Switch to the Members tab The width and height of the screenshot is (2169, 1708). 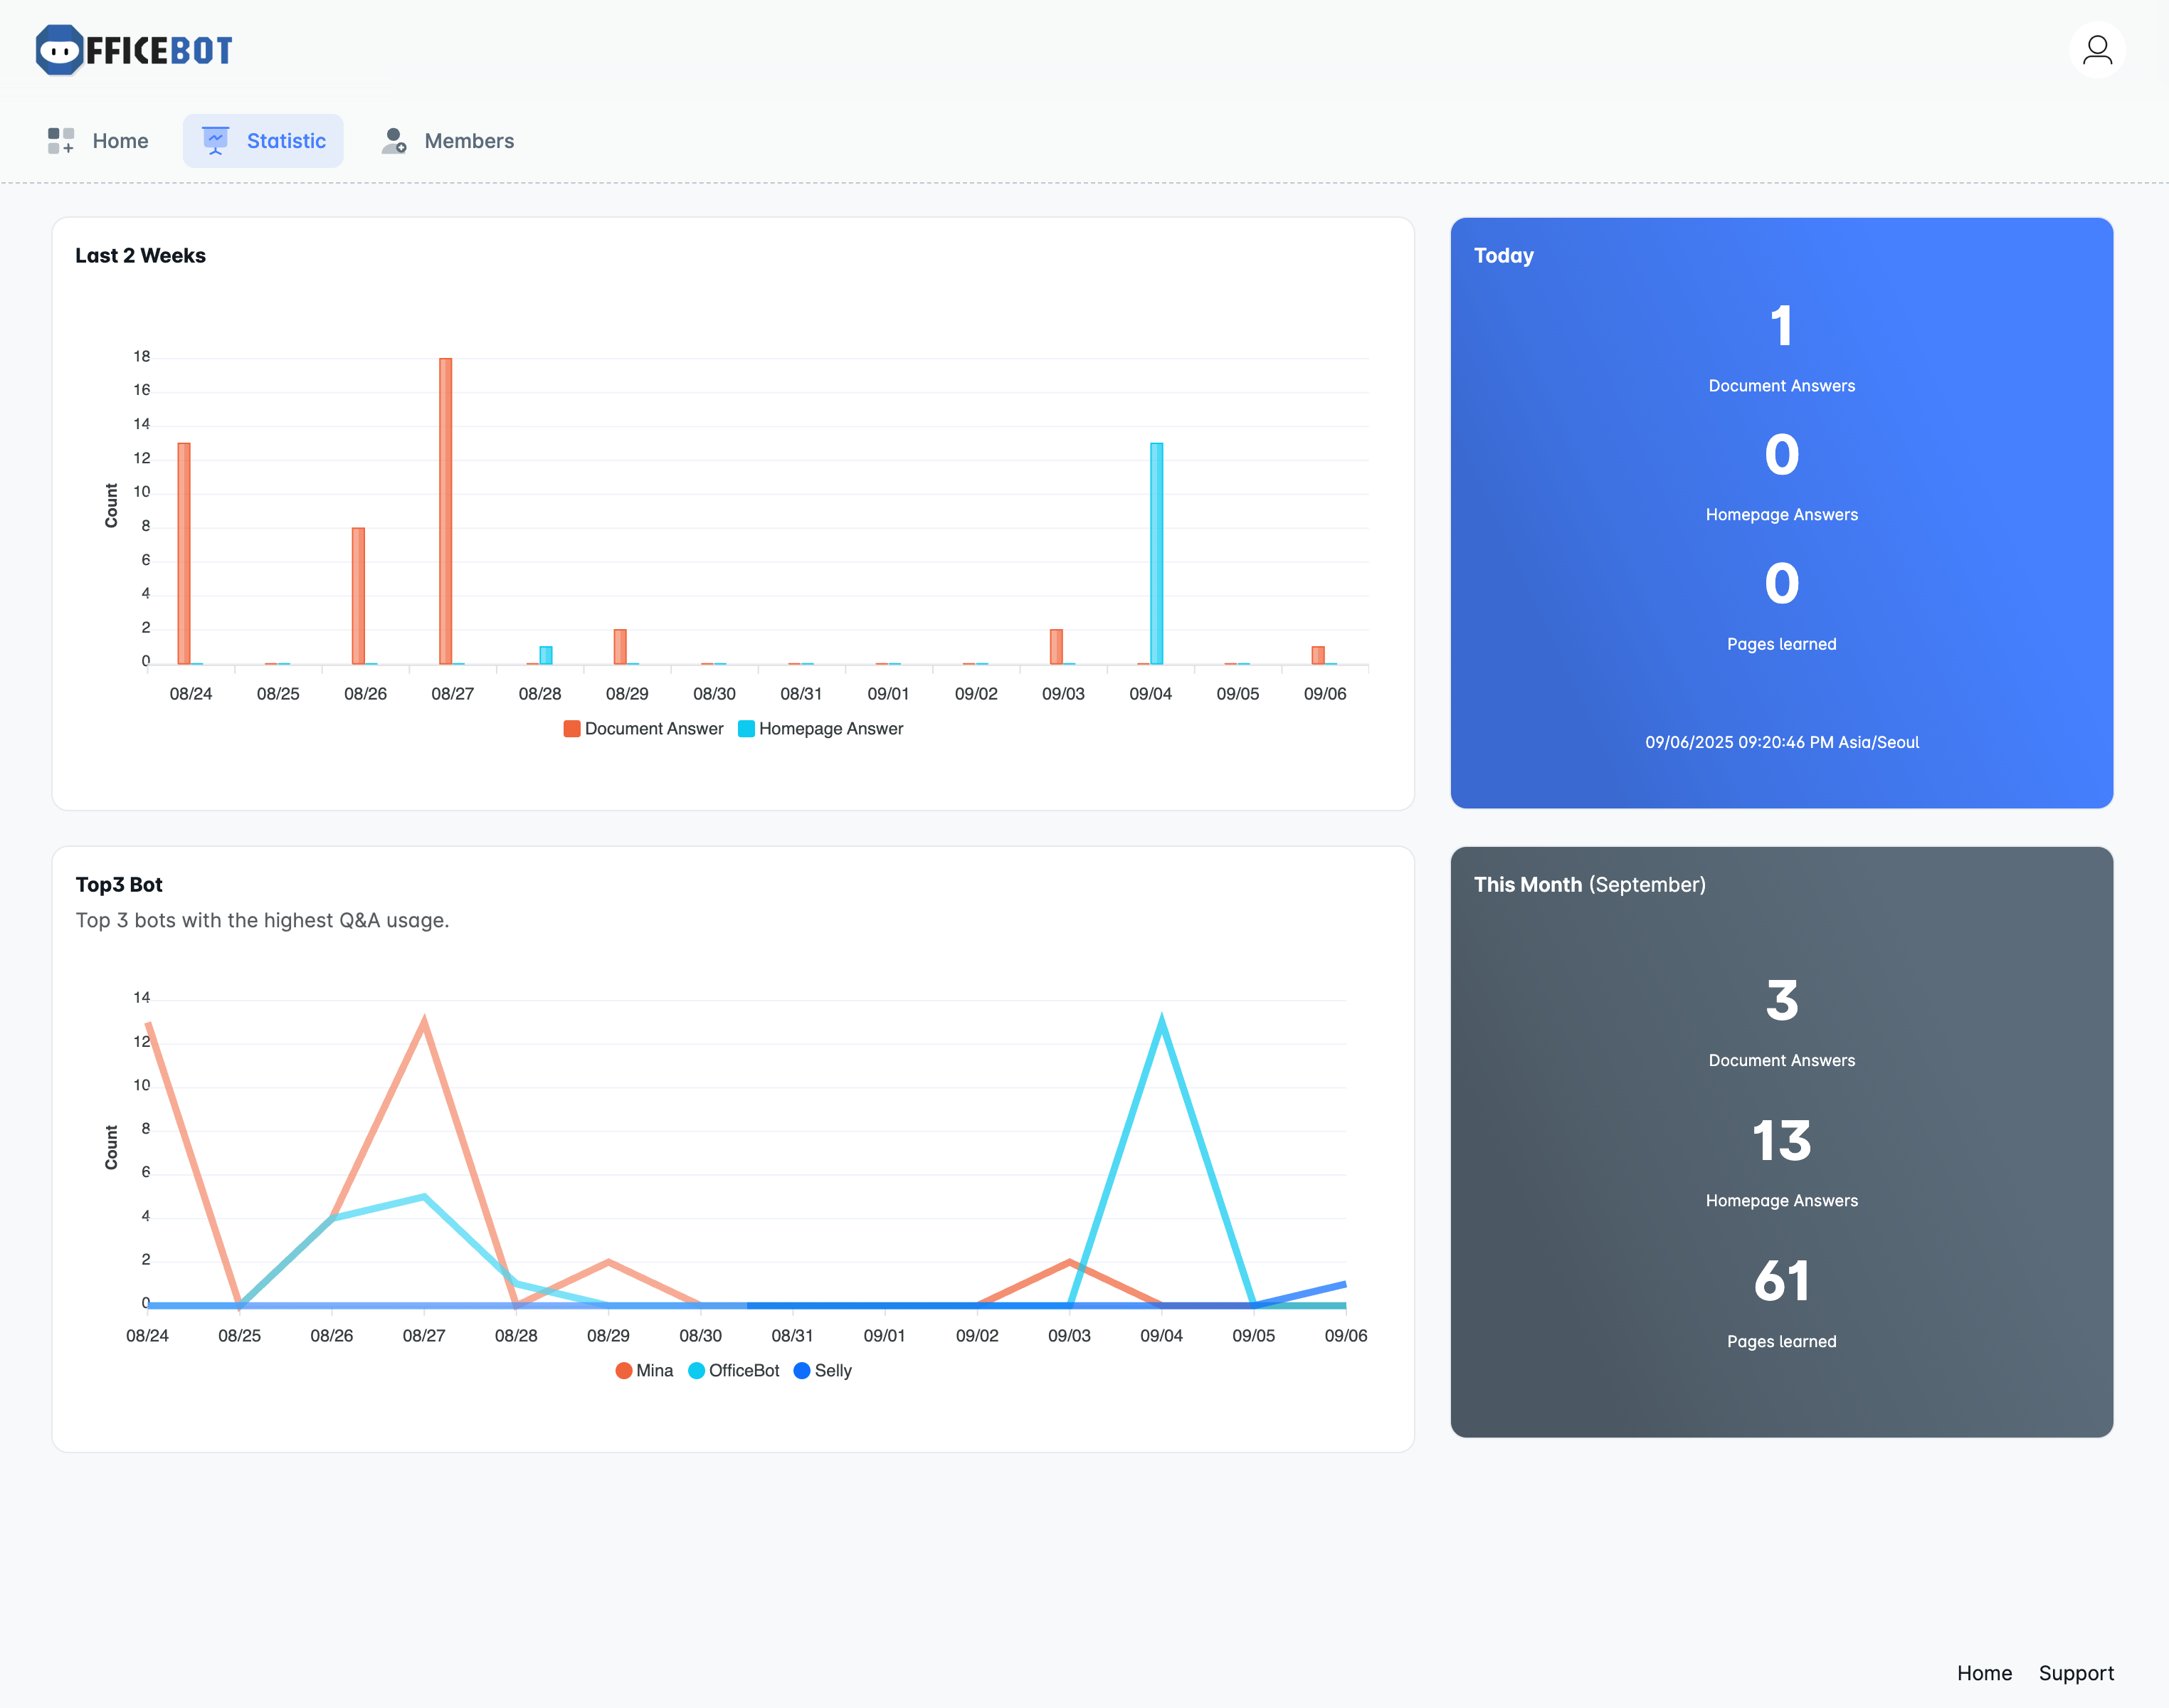coord(468,141)
